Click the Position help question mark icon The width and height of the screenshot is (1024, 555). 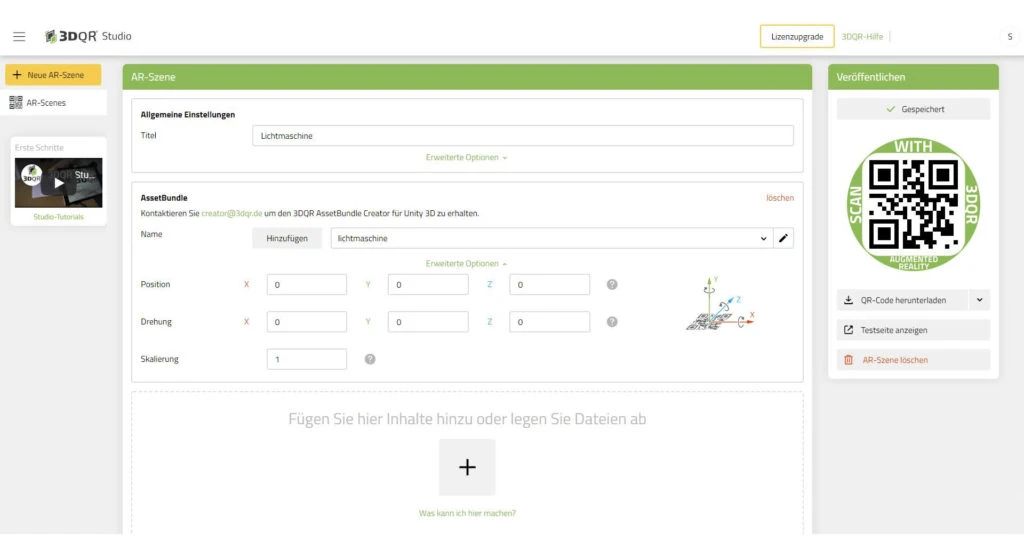[x=612, y=285]
